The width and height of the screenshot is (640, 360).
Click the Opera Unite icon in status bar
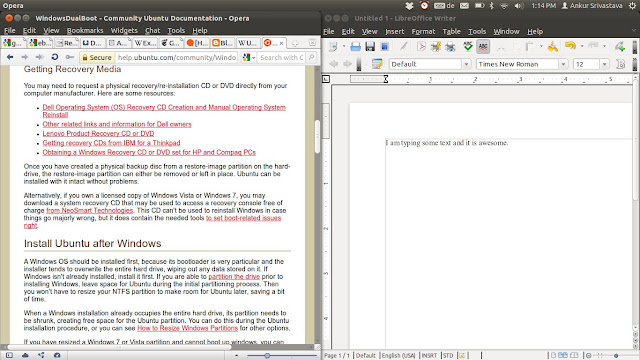(41, 356)
